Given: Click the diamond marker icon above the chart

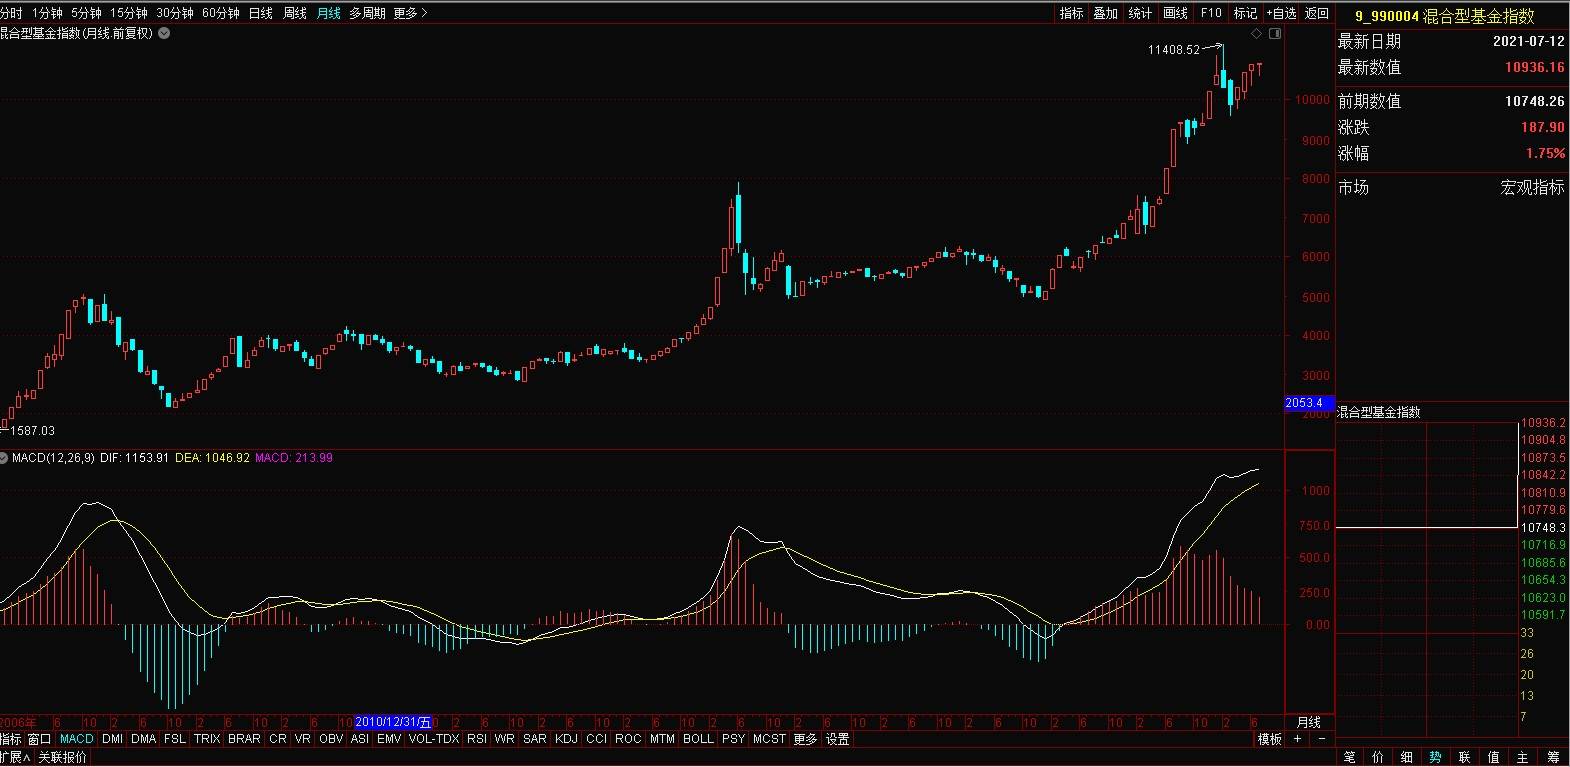Looking at the screenshot, I should click(1257, 34).
